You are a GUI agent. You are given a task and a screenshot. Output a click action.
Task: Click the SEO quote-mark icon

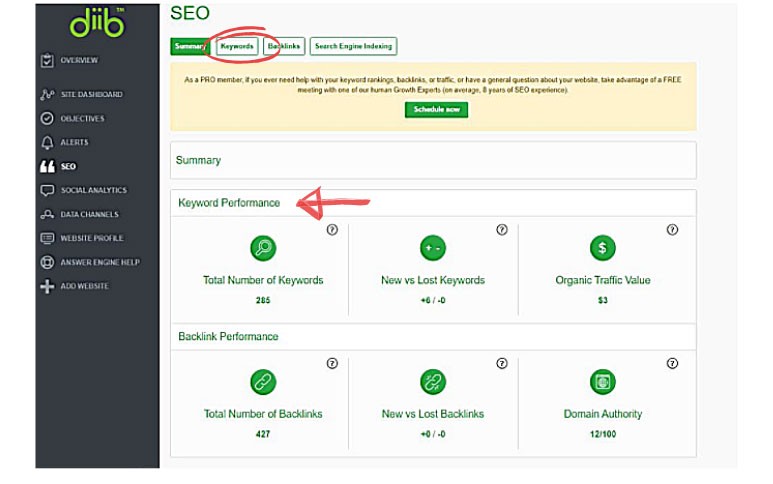point(47,167)
